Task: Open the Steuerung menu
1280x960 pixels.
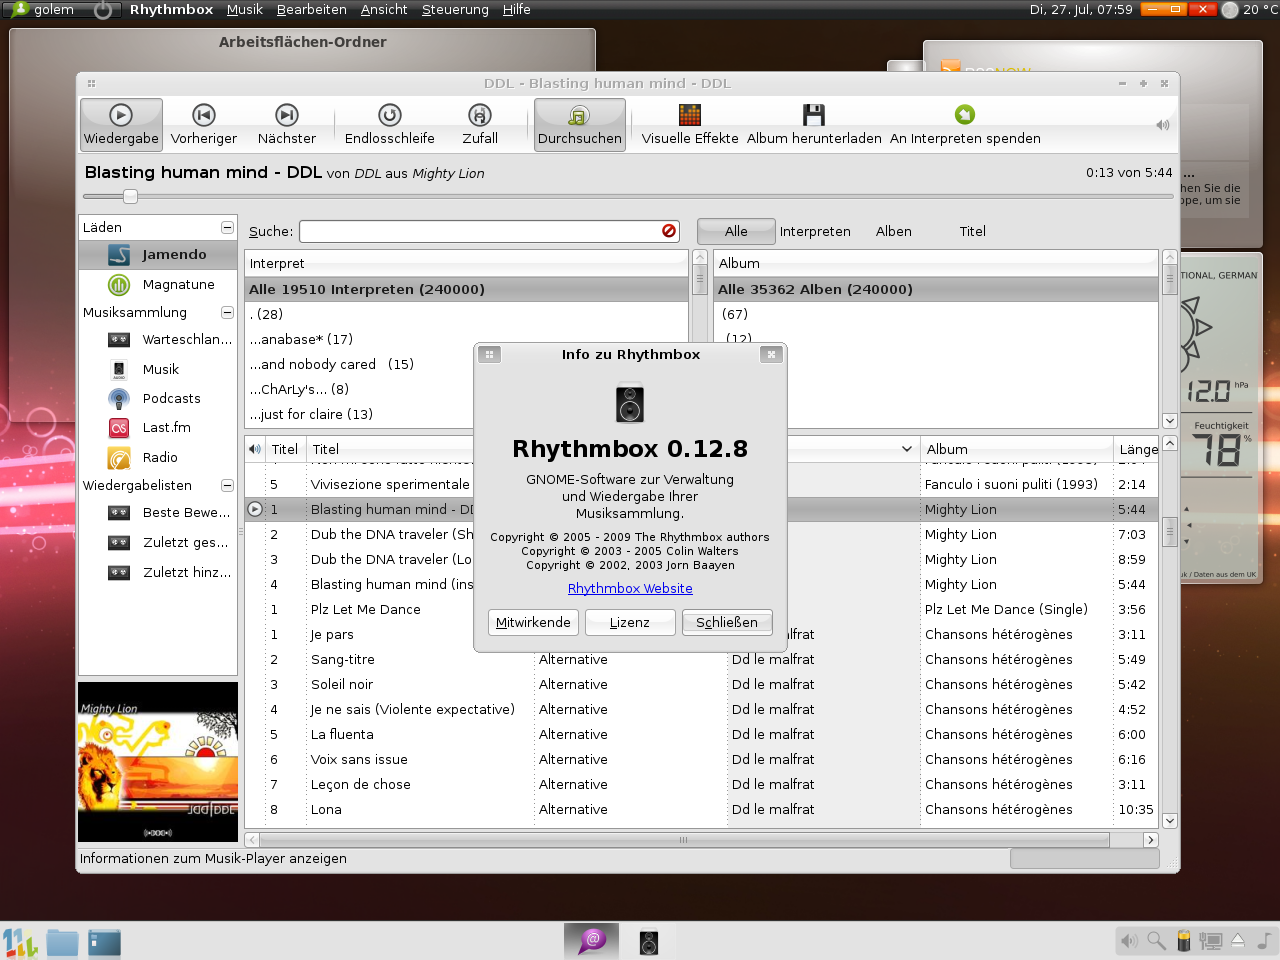Action: (455, 10)
